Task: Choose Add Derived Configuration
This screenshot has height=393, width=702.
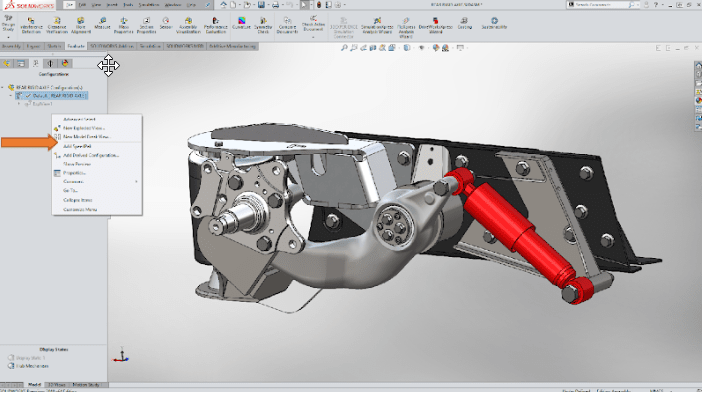Action: [x=91, y=155]
